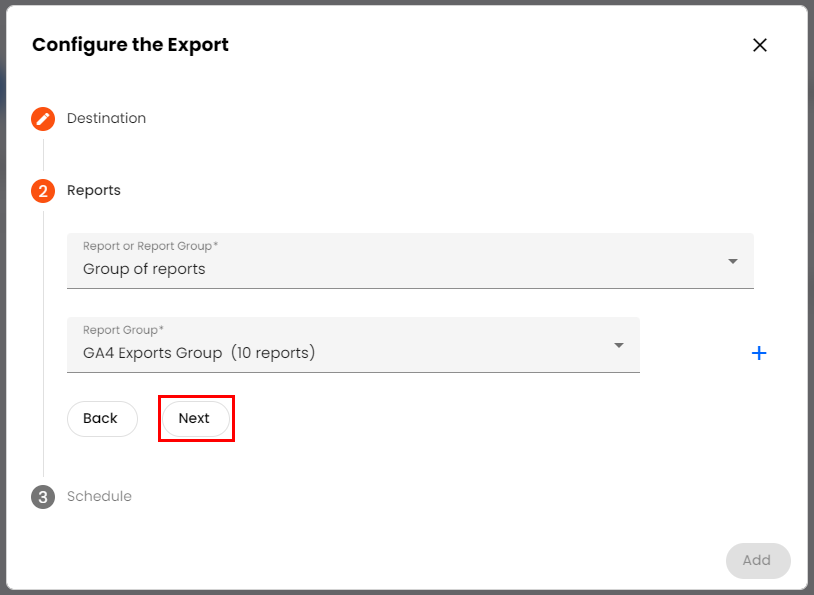The width and height of the screenshot is (814, 595).
Task: Click the vertical stepper line below Destination
Action: click(43, 155)
